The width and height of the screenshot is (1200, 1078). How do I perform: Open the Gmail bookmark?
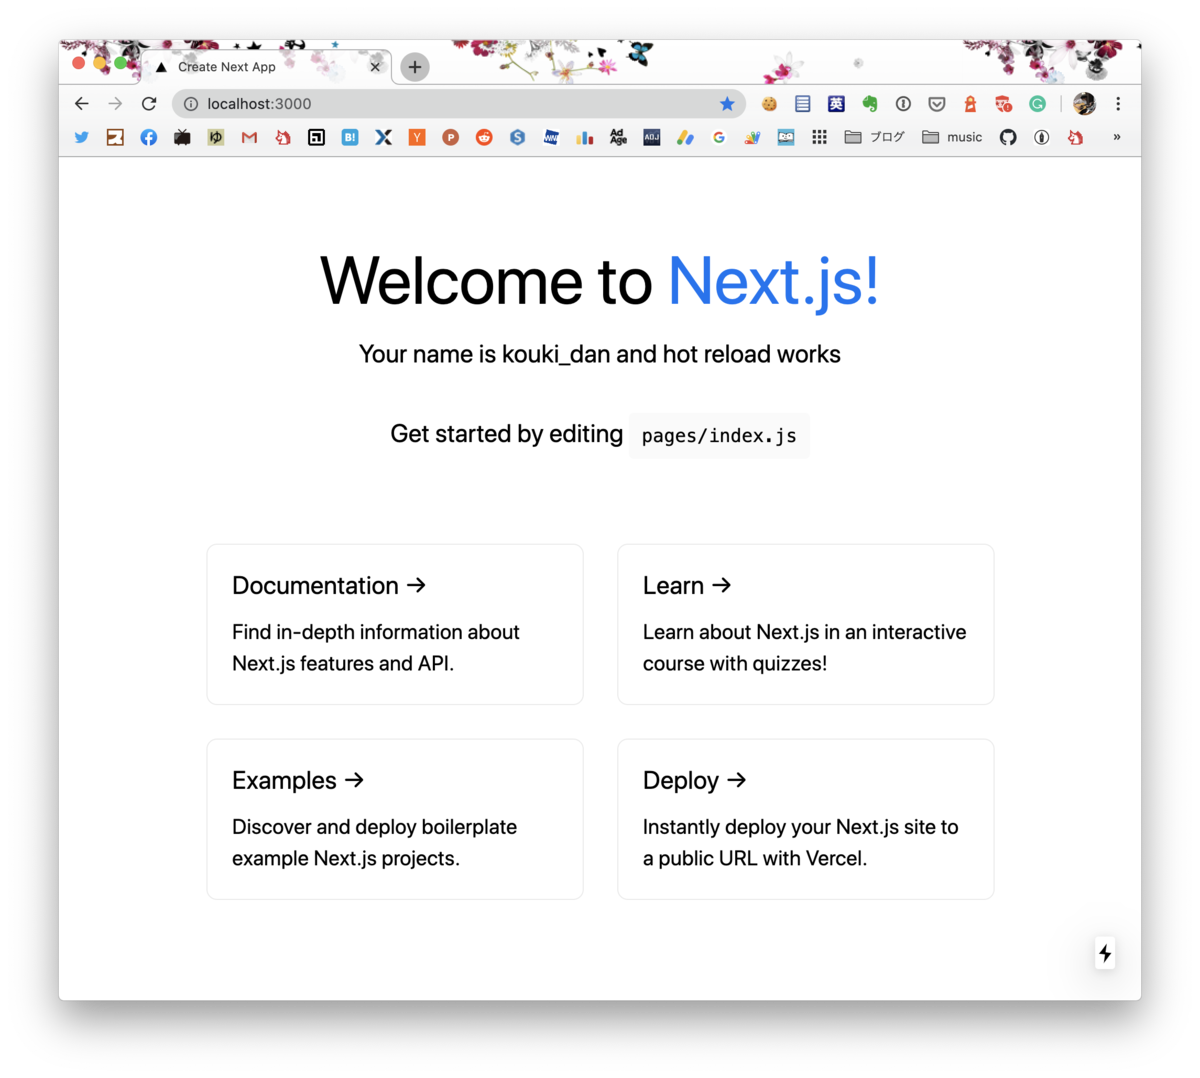pyautogui.click(x=249, y=137)
